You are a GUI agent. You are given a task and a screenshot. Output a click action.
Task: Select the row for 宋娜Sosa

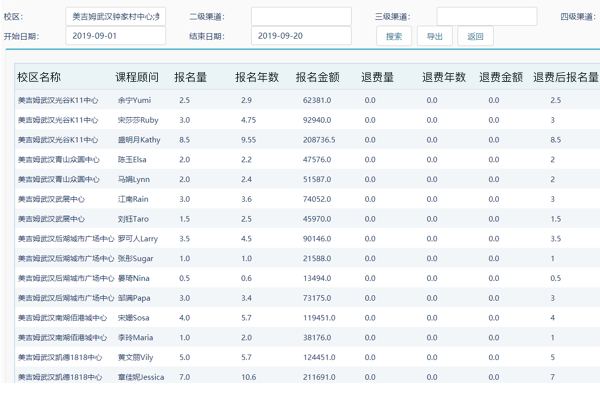(x=300, y=318)
